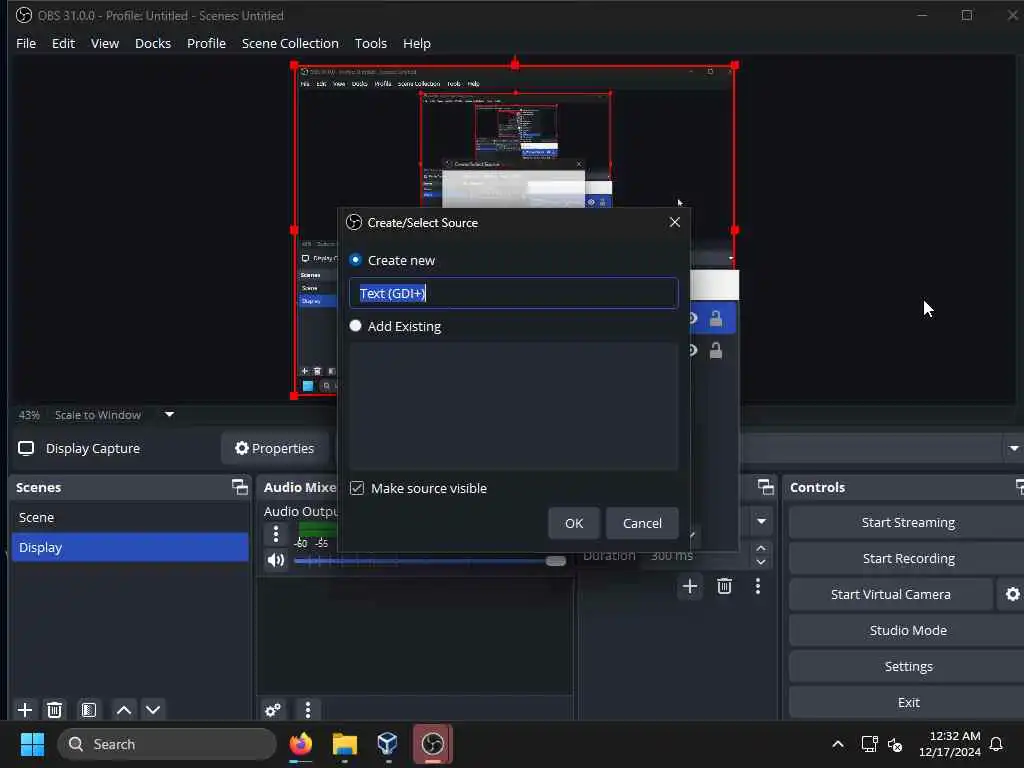Enable Studio Mode
This screenshot has height=768, width=1024.
908,630
